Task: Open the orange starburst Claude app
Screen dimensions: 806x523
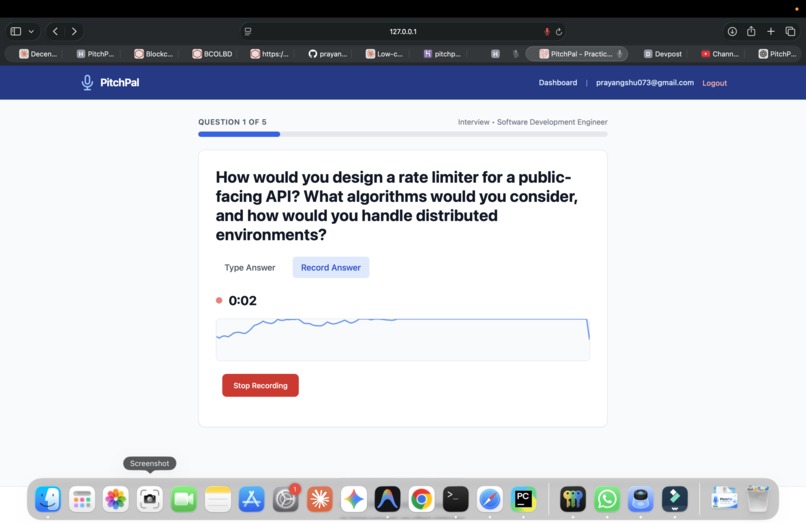Action: pos(320,499)
